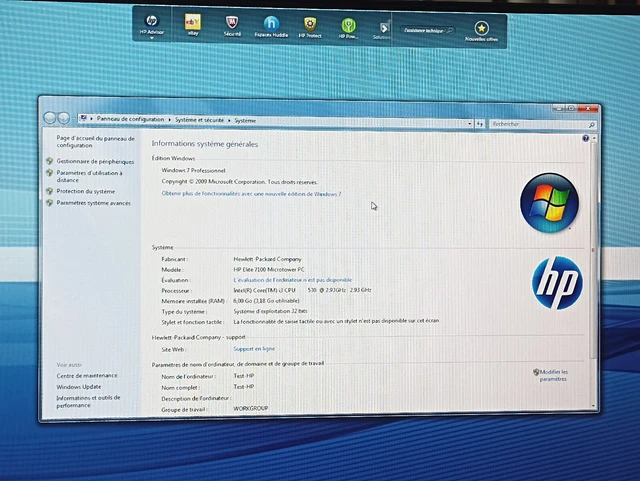The image size is (640, 481).
Task: Open the help question mark icon
Action: coord(585,138)
